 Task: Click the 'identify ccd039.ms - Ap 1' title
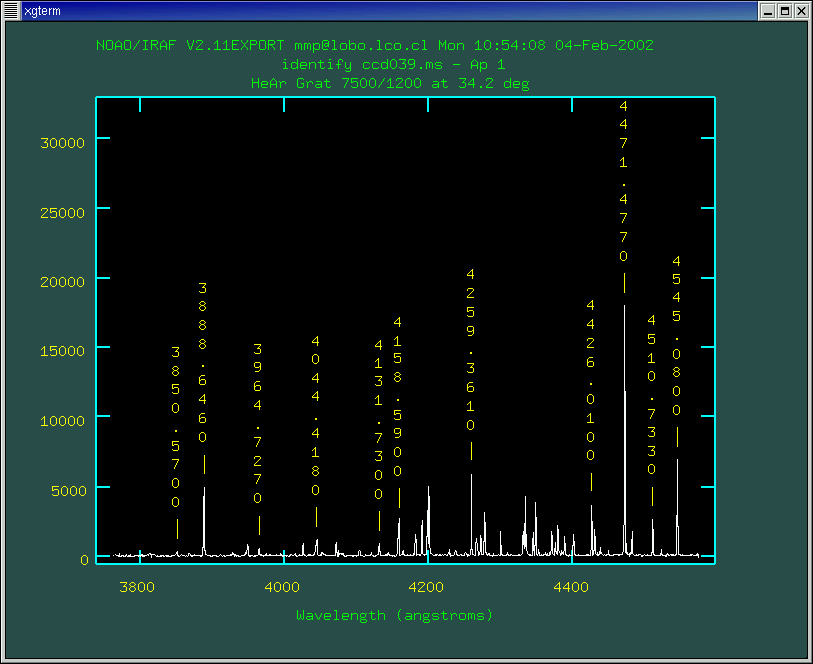click(393, 65)
